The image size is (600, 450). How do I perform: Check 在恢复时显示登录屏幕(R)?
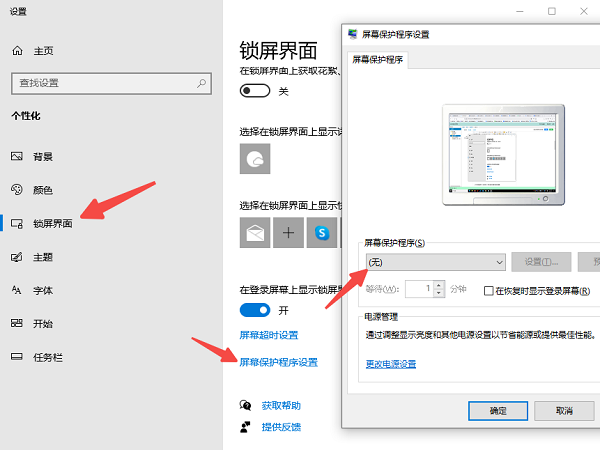coord(489,291)
